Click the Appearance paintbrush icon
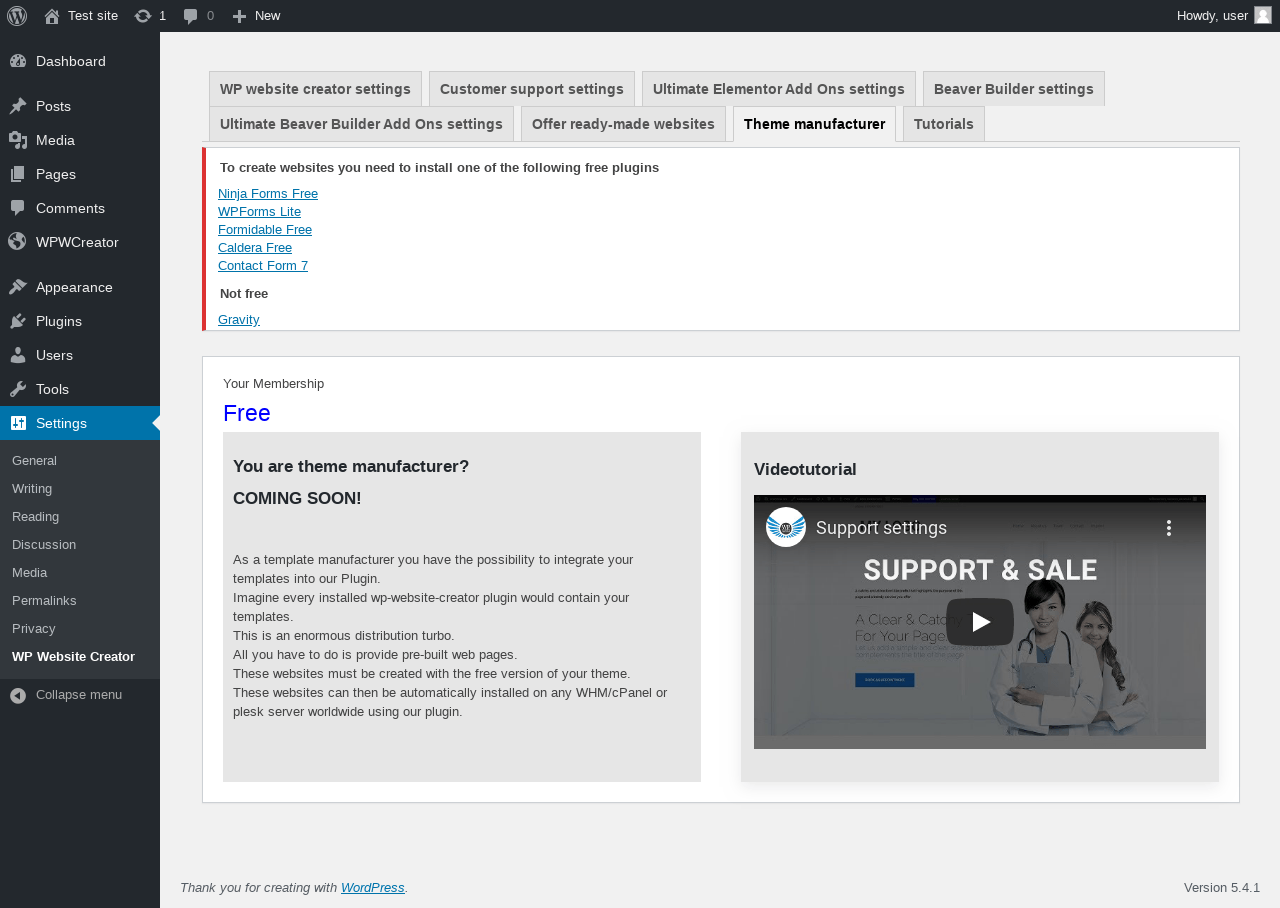 click(x=18, y=287)
